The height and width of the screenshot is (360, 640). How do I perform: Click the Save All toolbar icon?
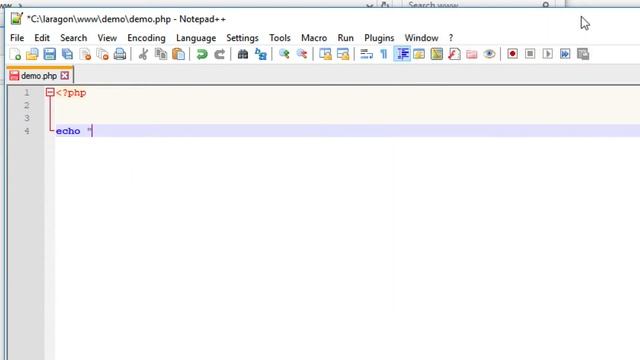(67, 54)
